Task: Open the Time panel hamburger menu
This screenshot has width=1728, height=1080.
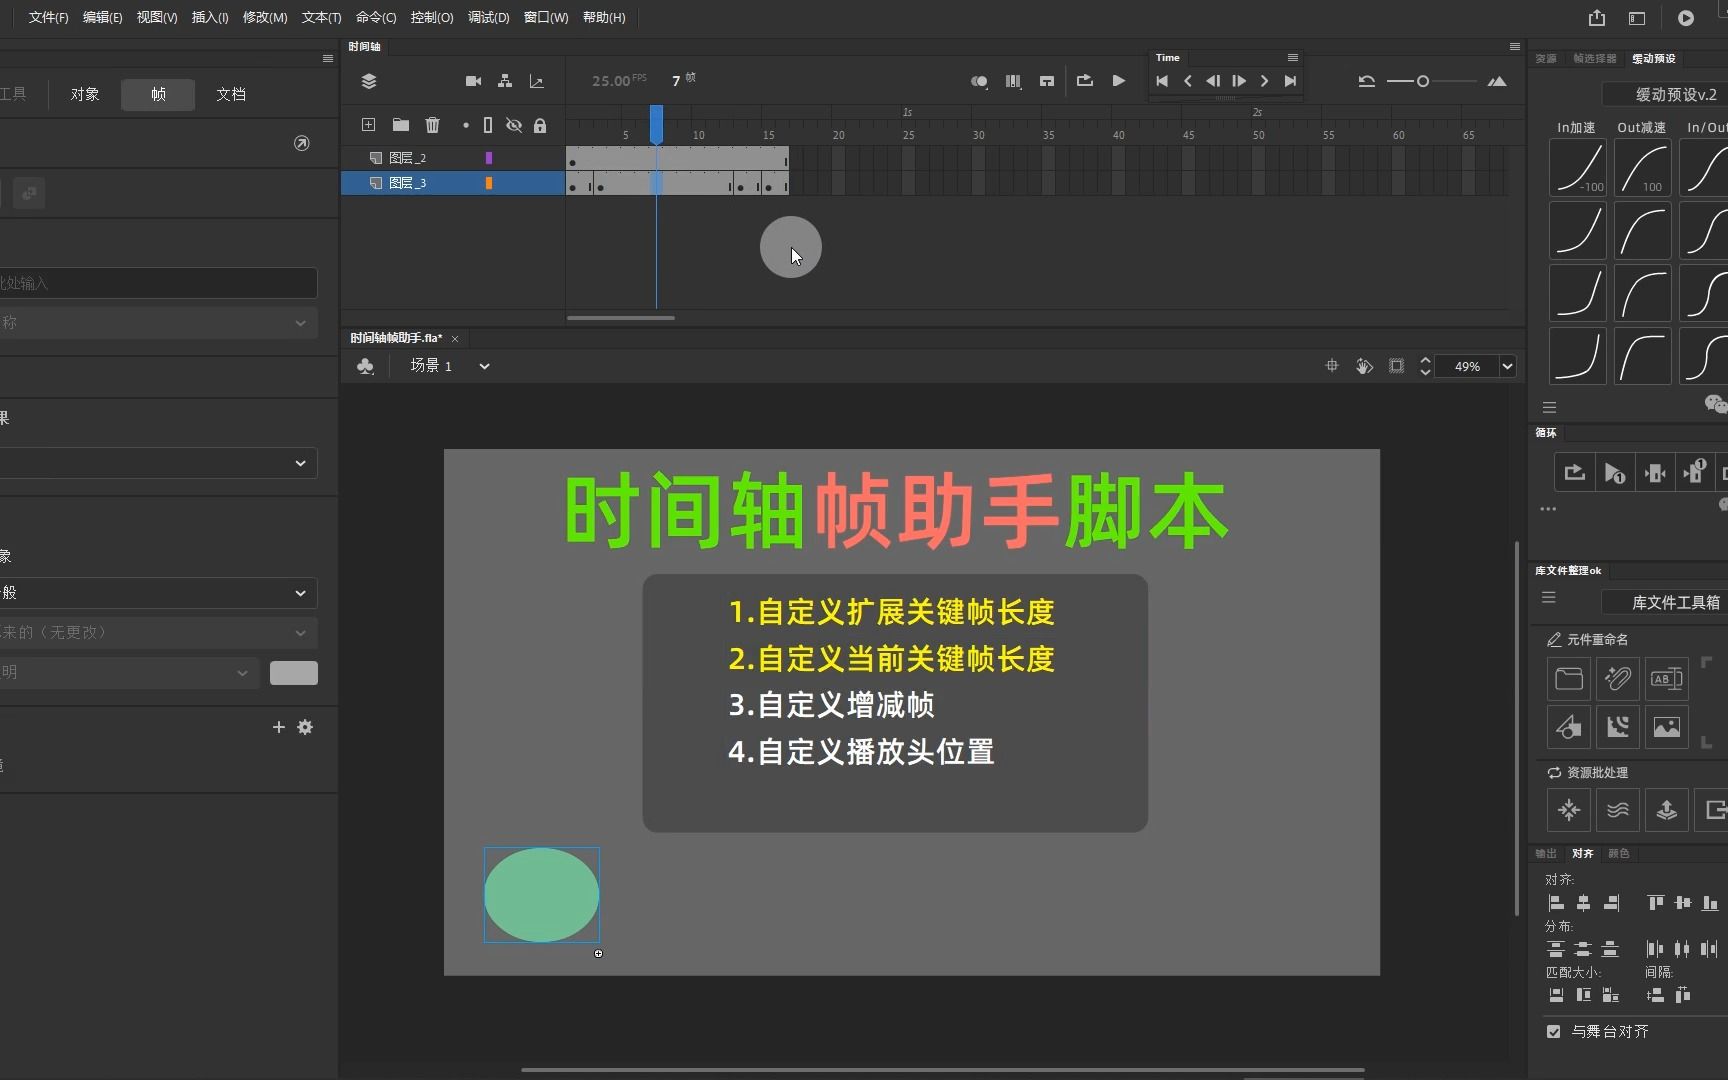Action: click(x=1293, y=57)
